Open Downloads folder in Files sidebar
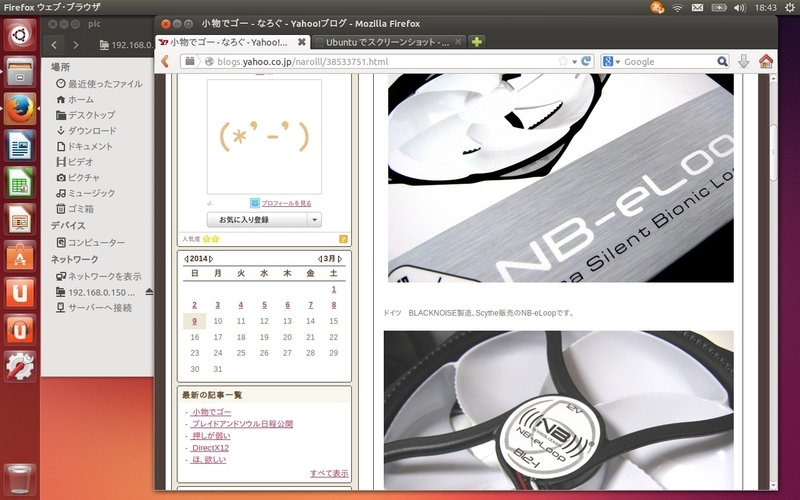This screenshot has width=800, height=500. point(86,131)
